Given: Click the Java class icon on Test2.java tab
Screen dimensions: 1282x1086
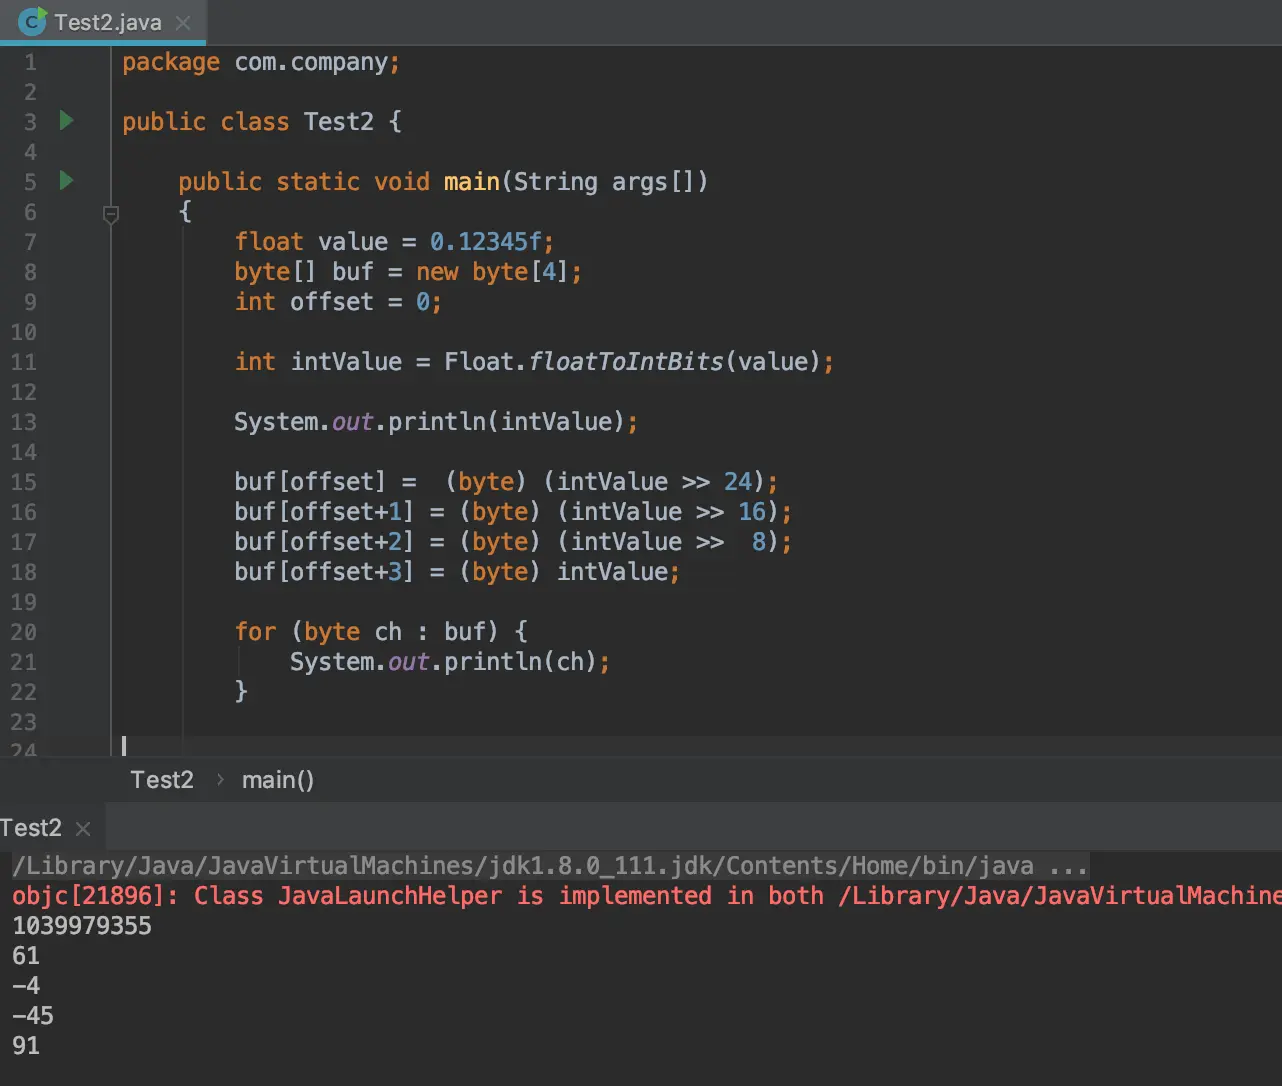Looking at the screenshot, I should tap(33, 22).
